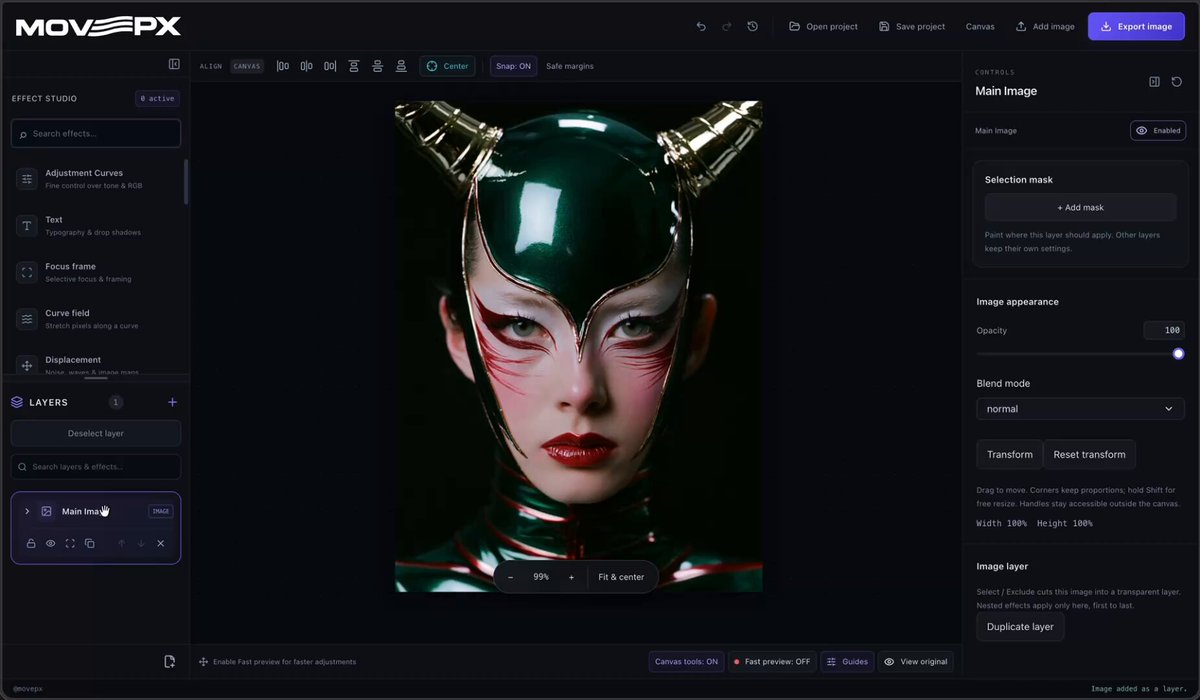Toggle the CANVAS align mode chip
This screenshot has height=700, width=1200.
247,66
